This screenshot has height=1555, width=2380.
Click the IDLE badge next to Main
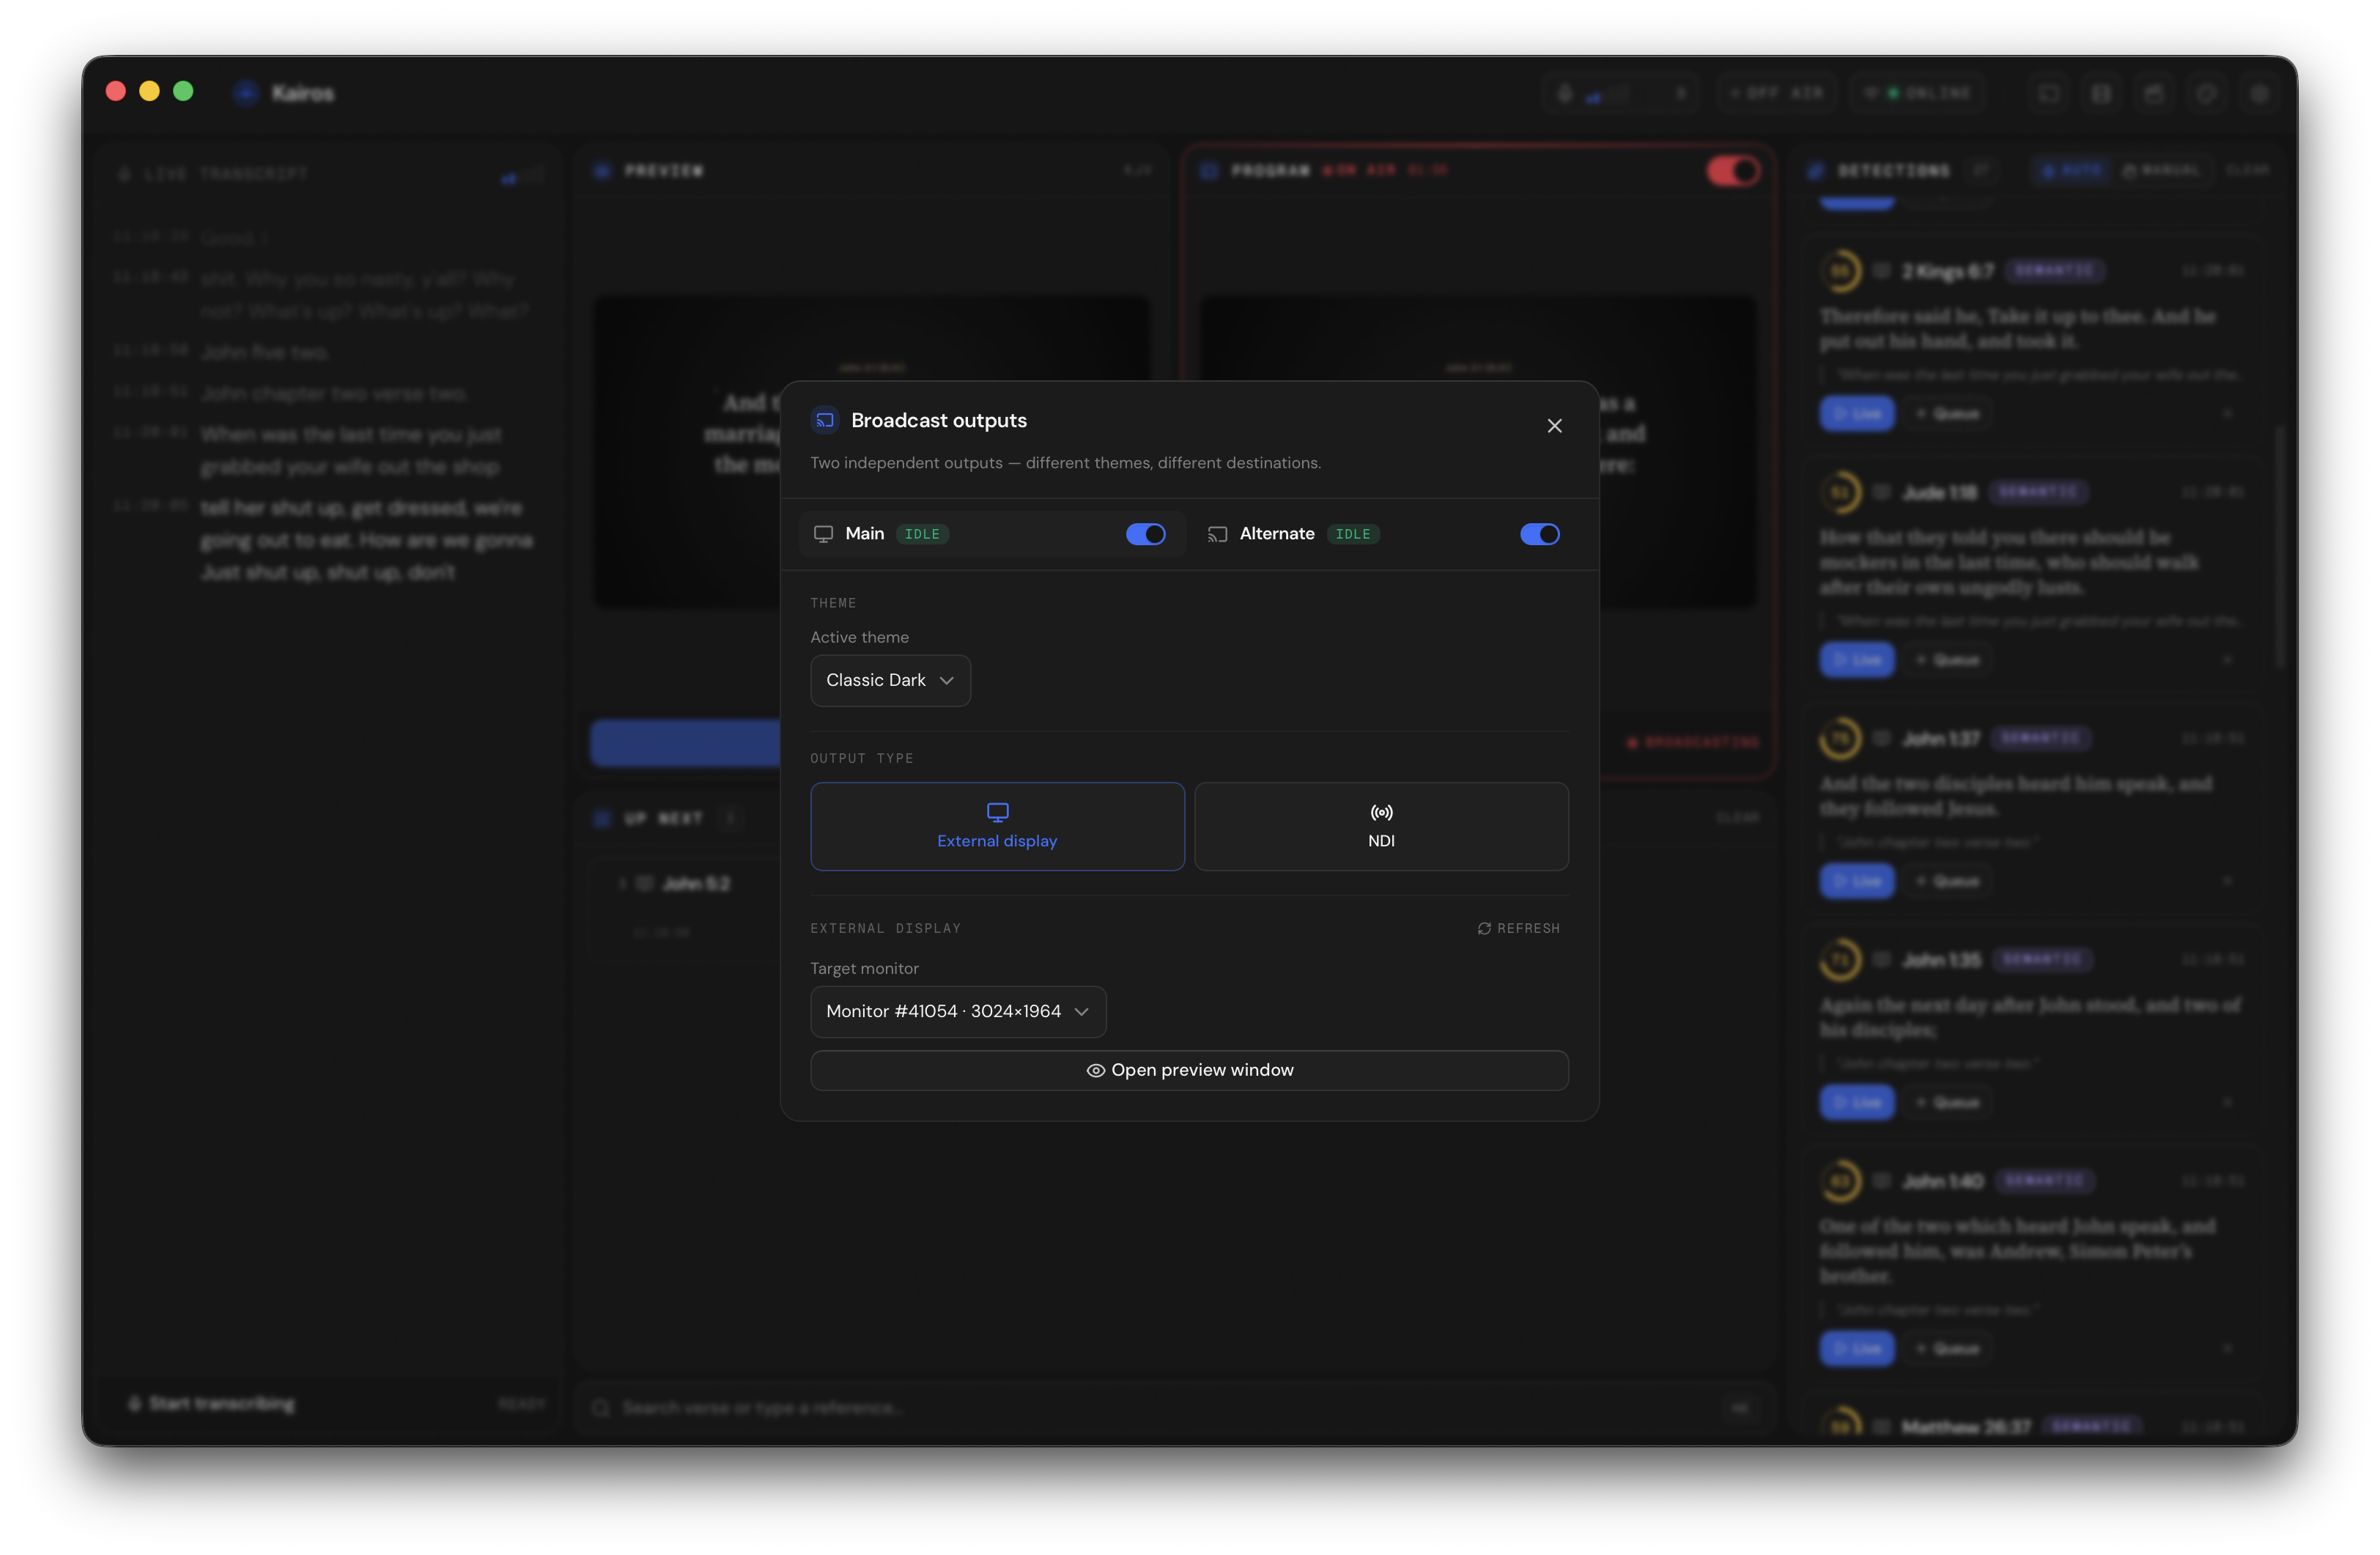922,534
